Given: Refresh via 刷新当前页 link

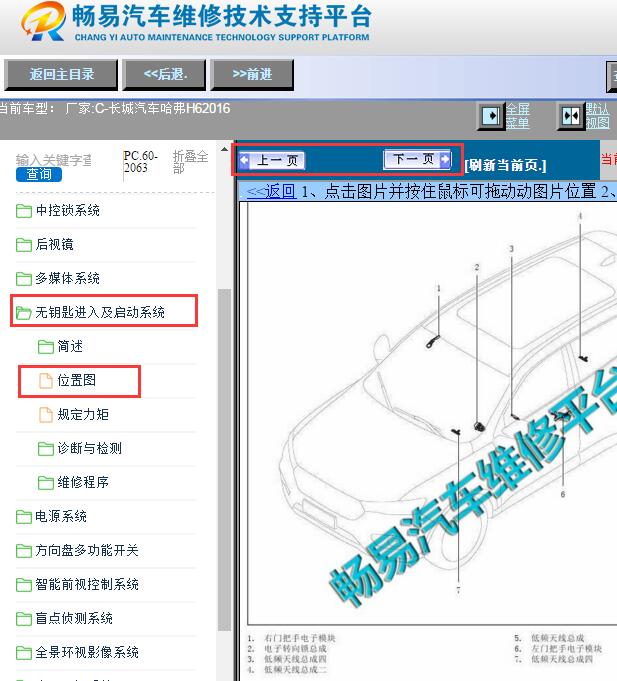Looking at the screenshot, I should [505, 165].
